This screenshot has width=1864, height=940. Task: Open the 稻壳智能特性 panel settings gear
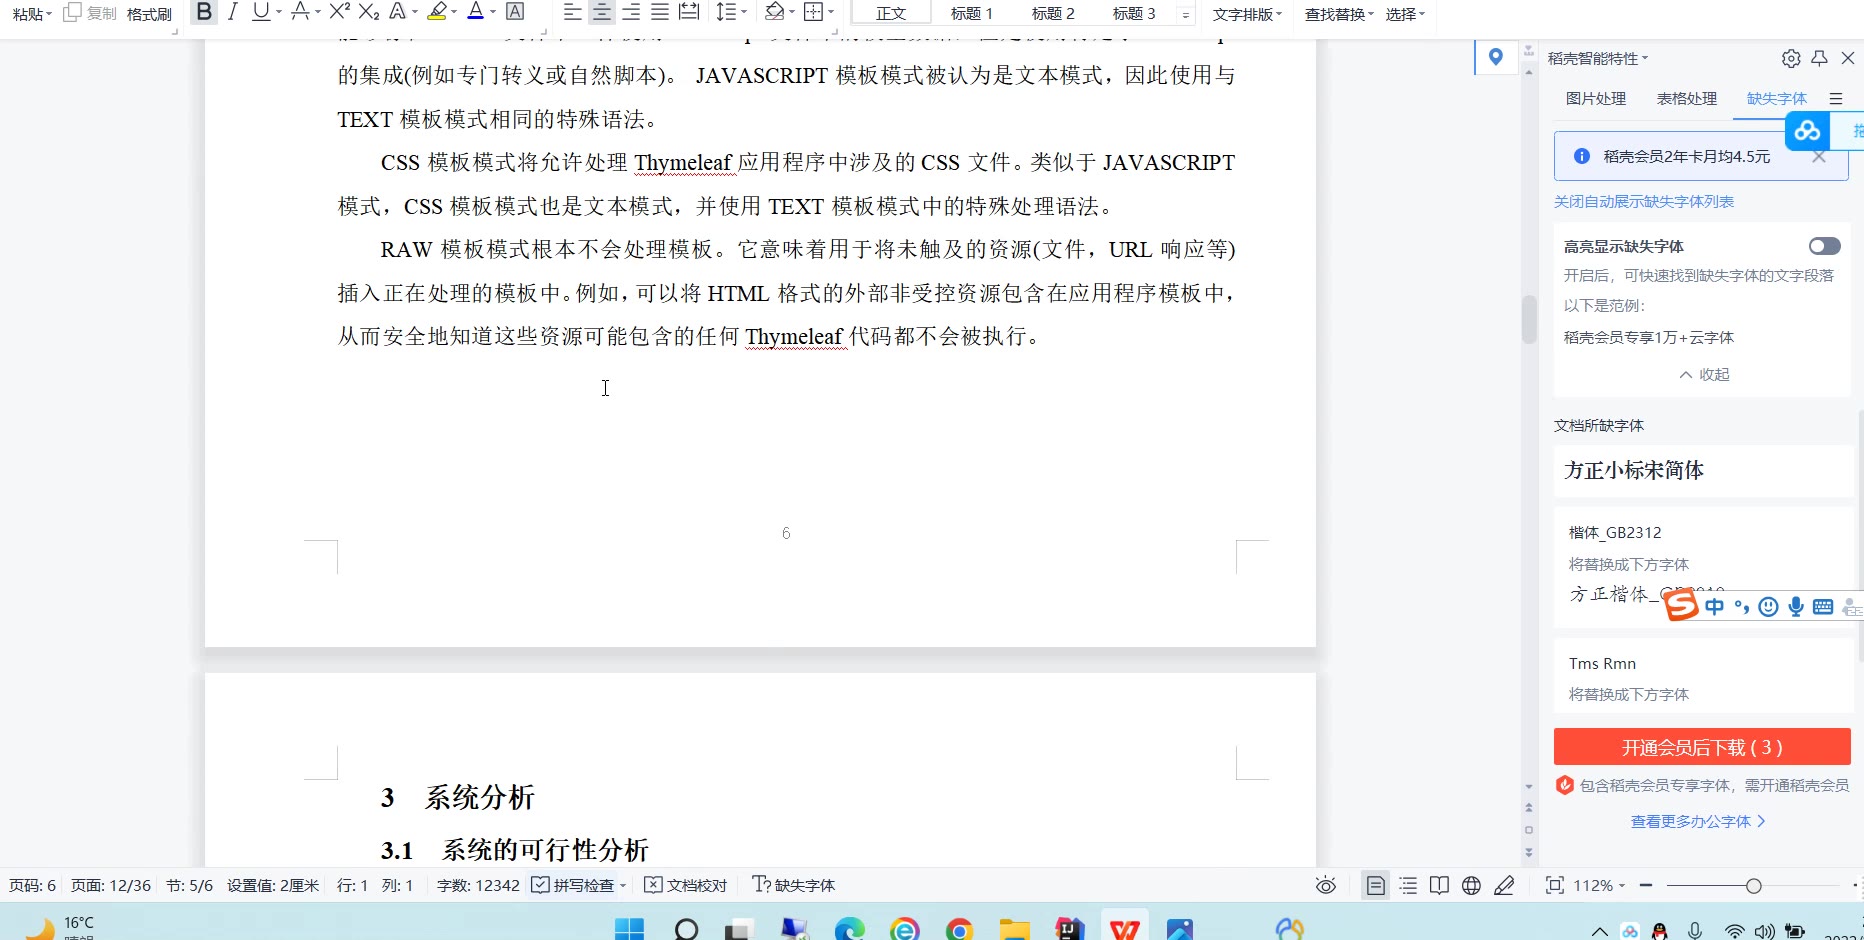click(1791, 58)
